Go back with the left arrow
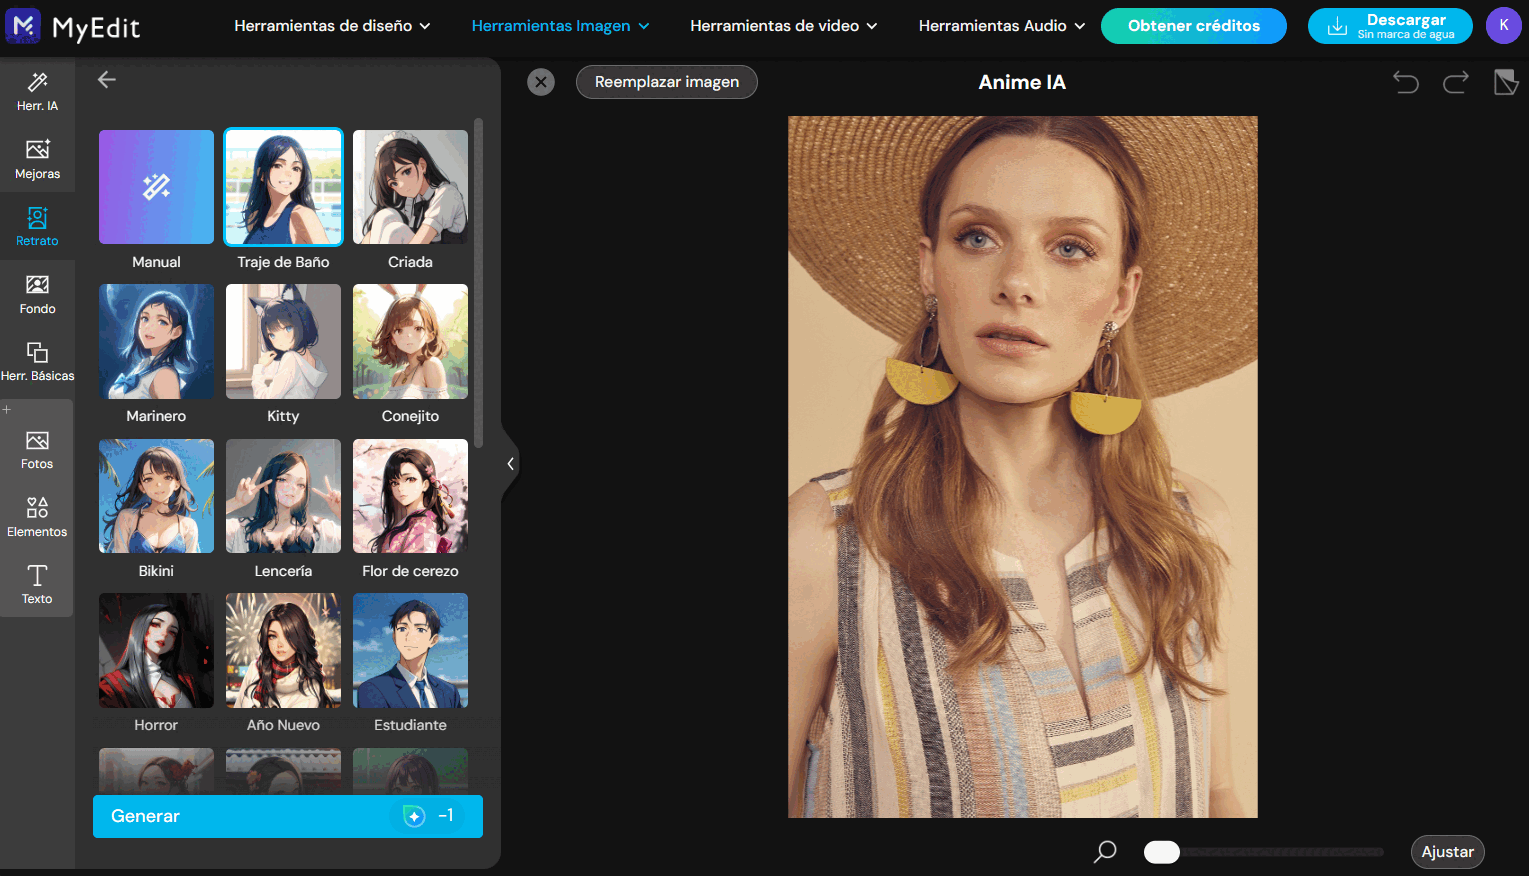Image resolution: width=1529 pixels, height=876 pixels. (x=107, y=80)
